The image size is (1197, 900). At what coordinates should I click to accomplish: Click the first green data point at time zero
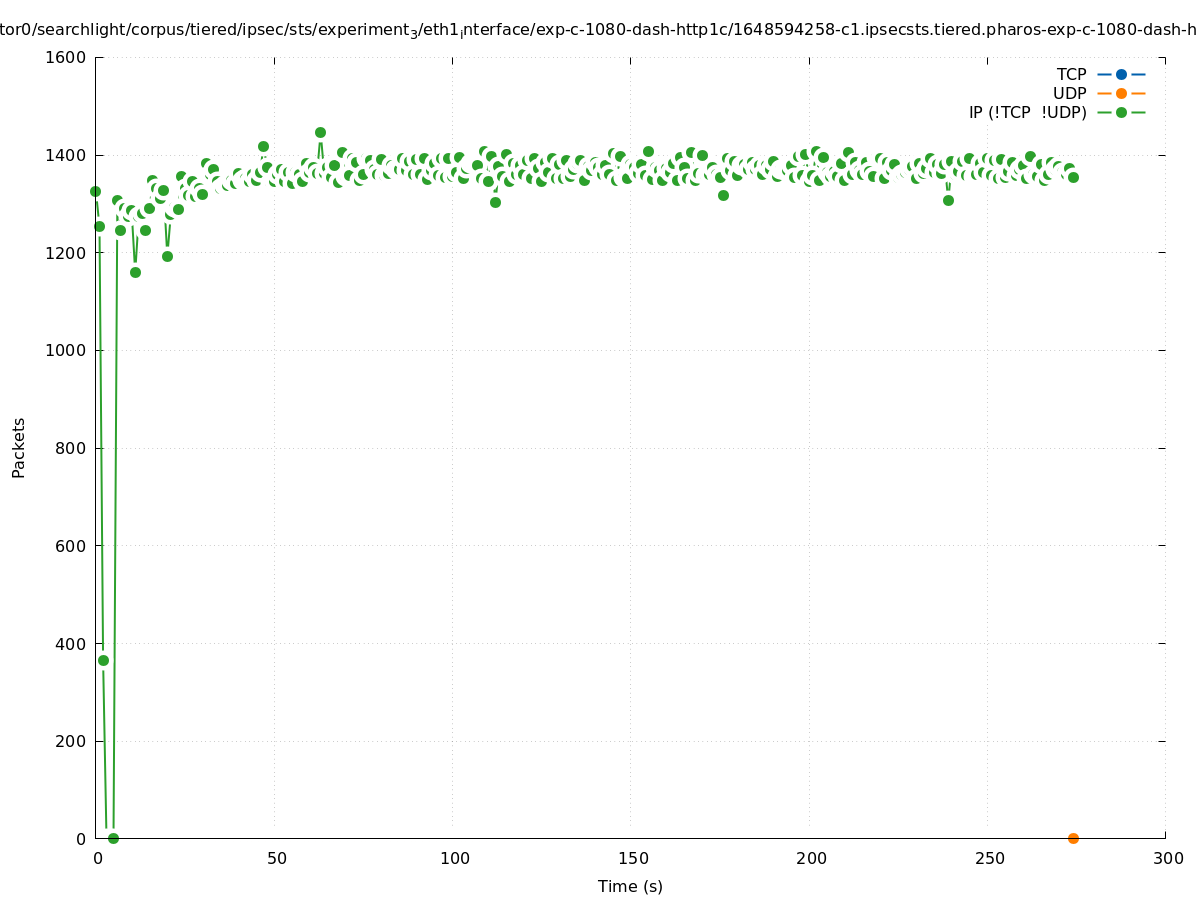95,191
